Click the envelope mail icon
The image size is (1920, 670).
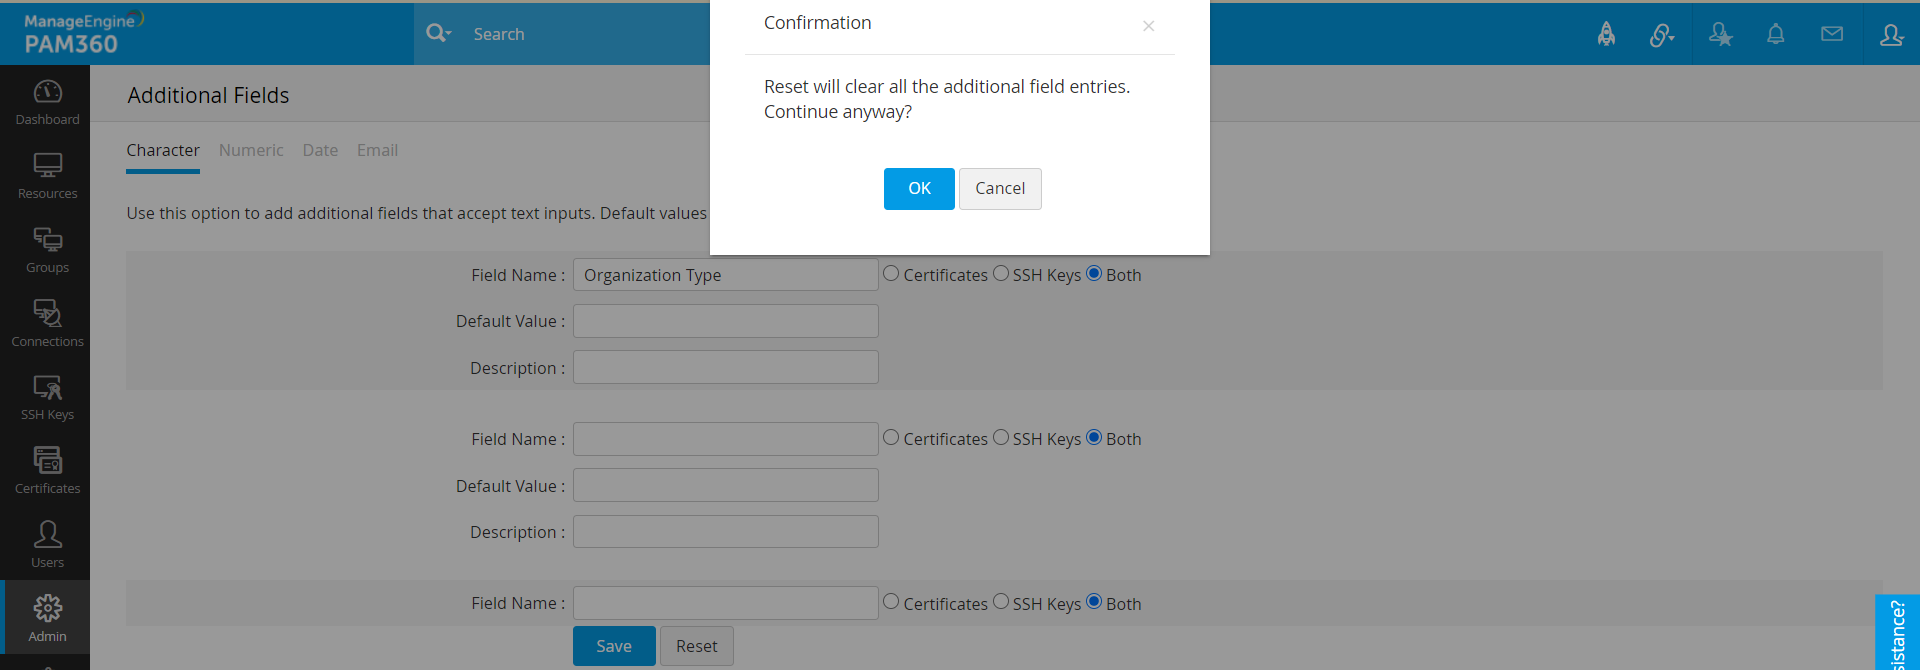point(1831,35)
